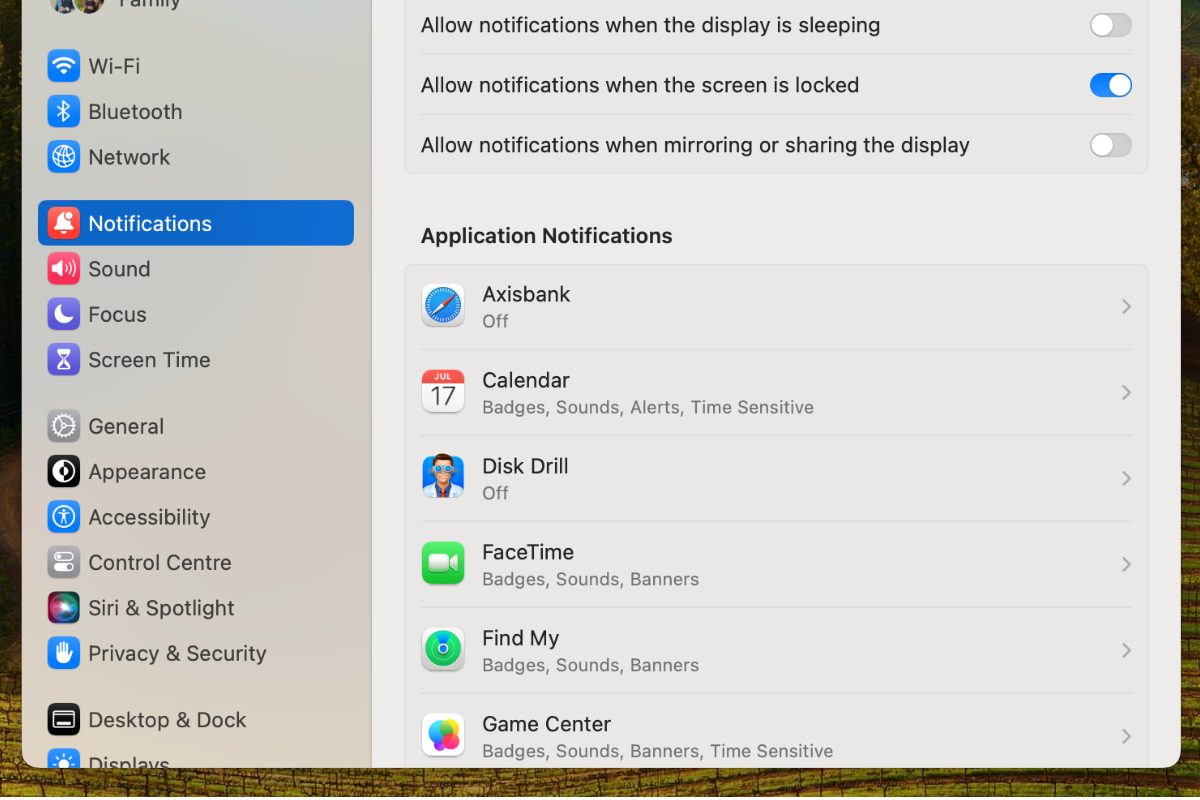1200x800 pixels.
Task: Select the Focus moon icon
Action: (64, 314)
